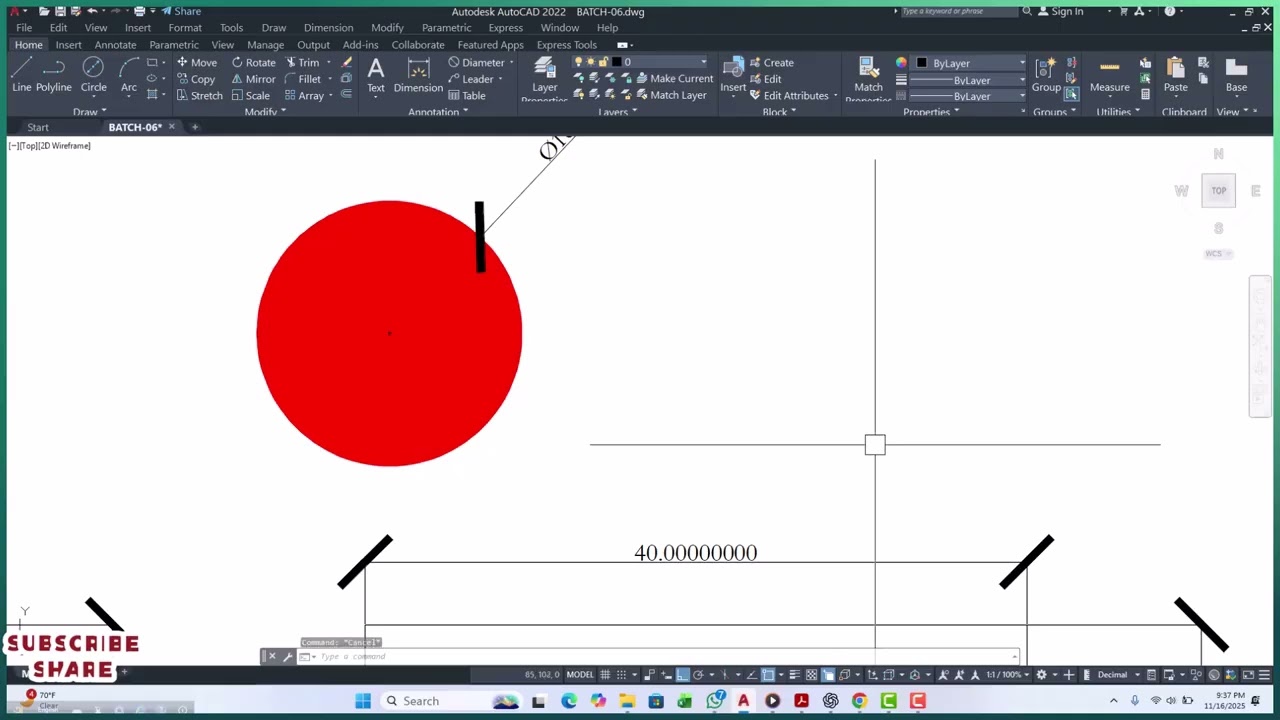Select the Line drawing tool

click(21, 74)
